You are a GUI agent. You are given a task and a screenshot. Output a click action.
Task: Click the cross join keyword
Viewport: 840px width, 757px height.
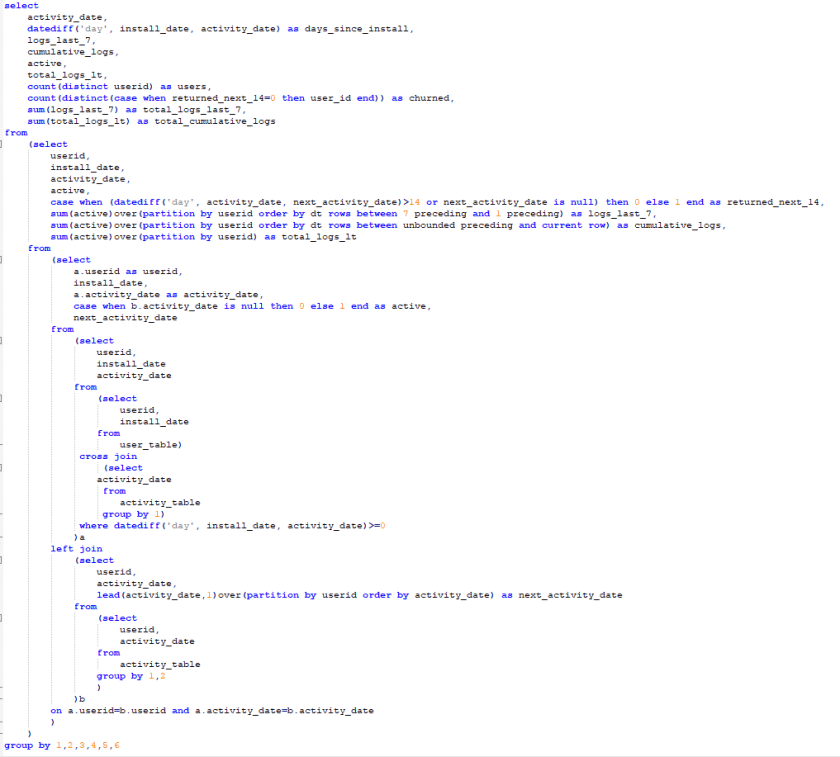(108, 456)
